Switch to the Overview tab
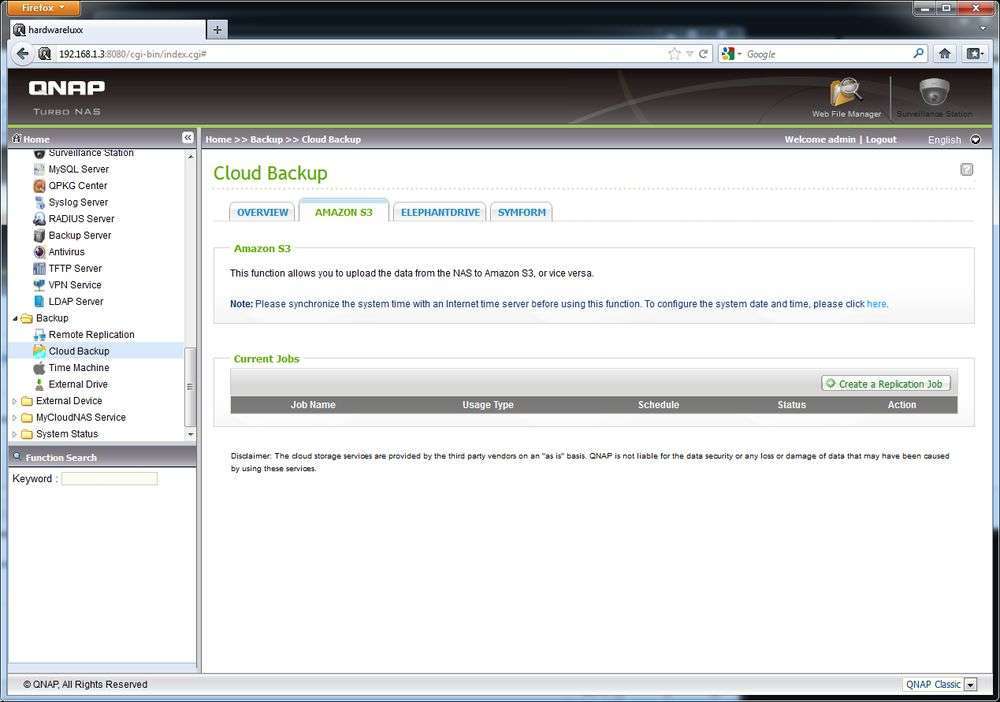The image size is (1000, 702). click(262, 212)
